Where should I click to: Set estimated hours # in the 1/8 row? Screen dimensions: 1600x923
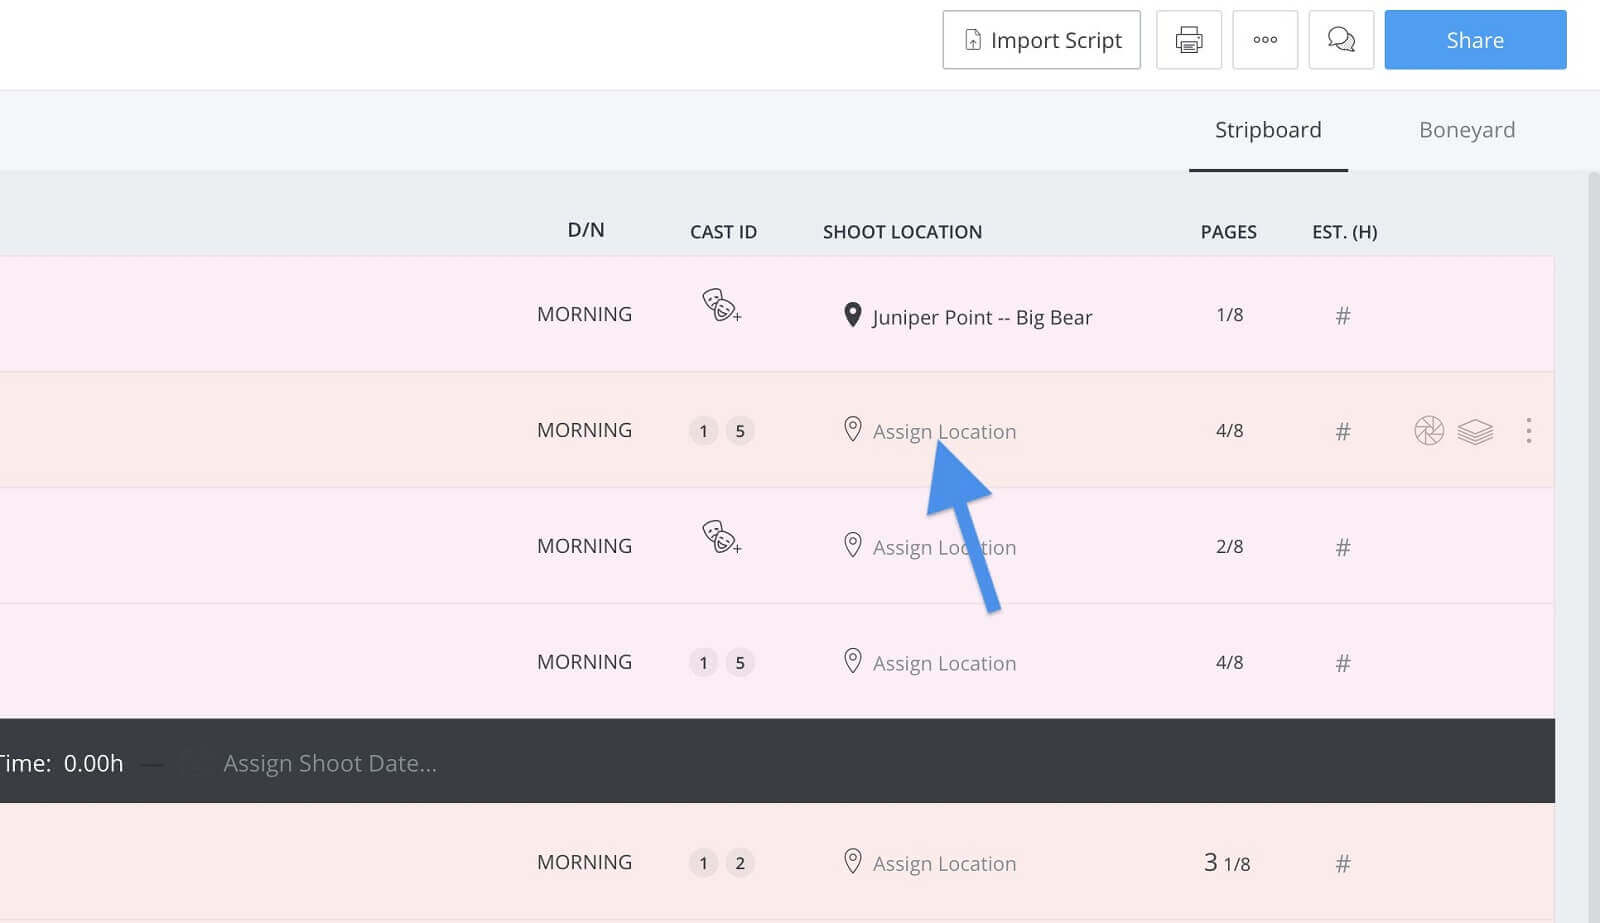click(x=1343, y=316)
